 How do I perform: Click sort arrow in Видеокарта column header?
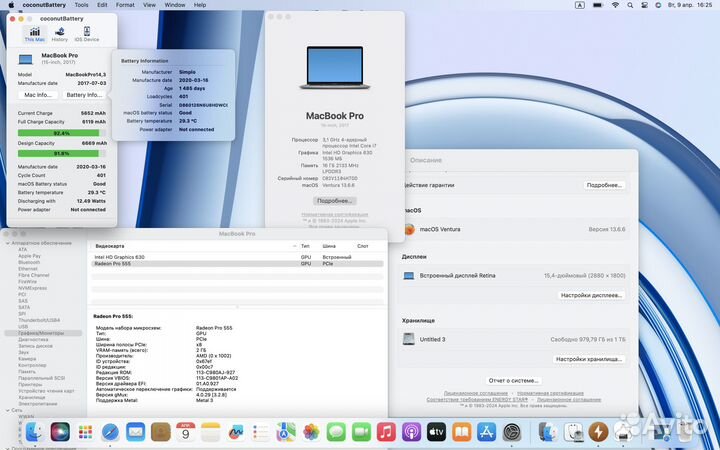pos(294,246)
